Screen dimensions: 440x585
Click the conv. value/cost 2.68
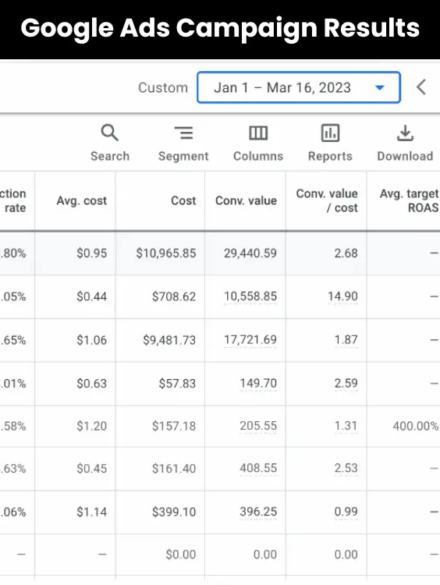pyautogui.click(x=346, y=253)
